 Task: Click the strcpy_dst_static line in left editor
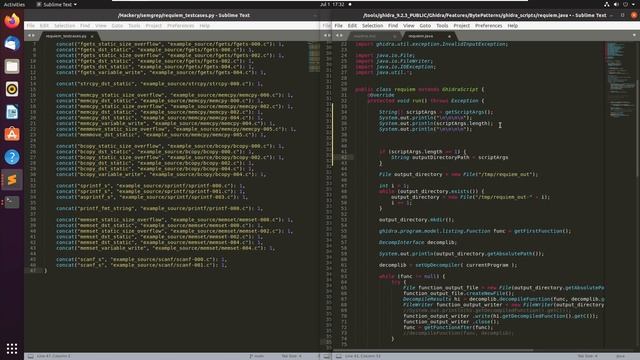point(159,83)
